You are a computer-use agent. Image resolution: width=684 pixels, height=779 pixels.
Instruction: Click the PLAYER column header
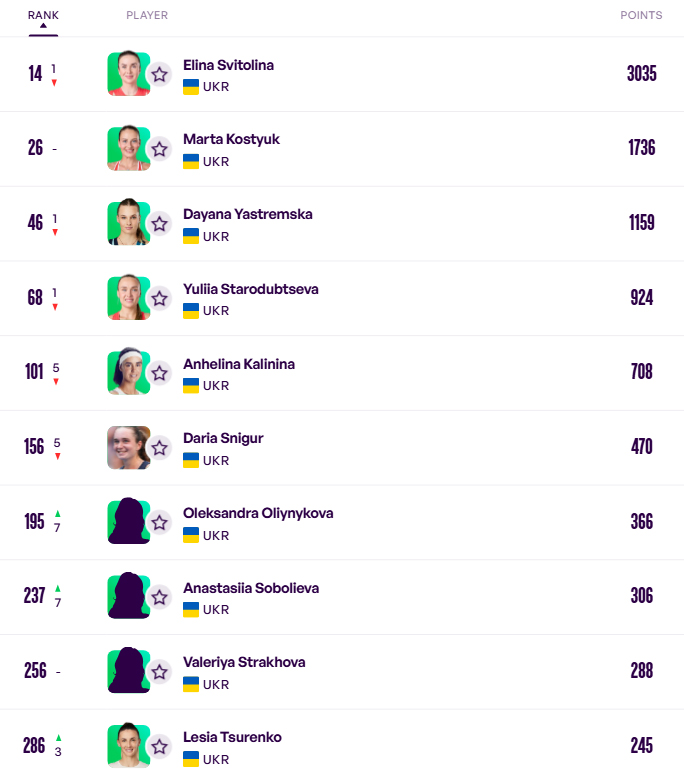147,15
